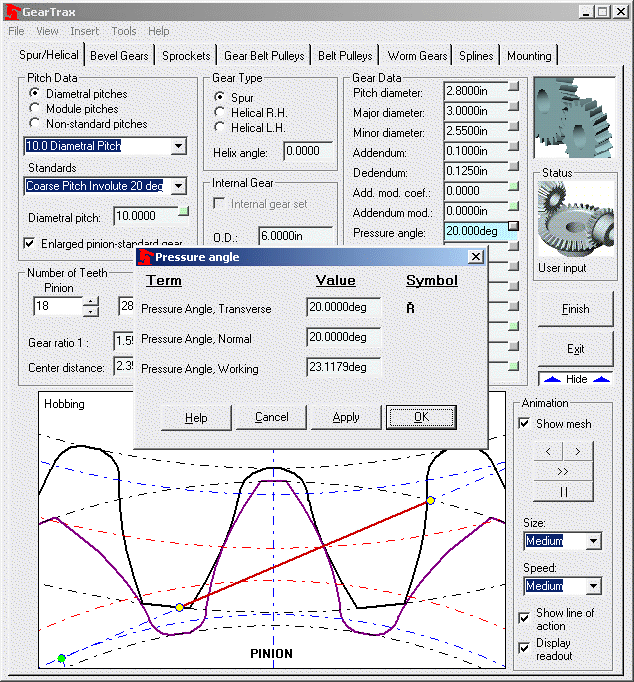Click OK in Pressure angle dialog
The image size is (634, 682).
click(x=421, y=417)
